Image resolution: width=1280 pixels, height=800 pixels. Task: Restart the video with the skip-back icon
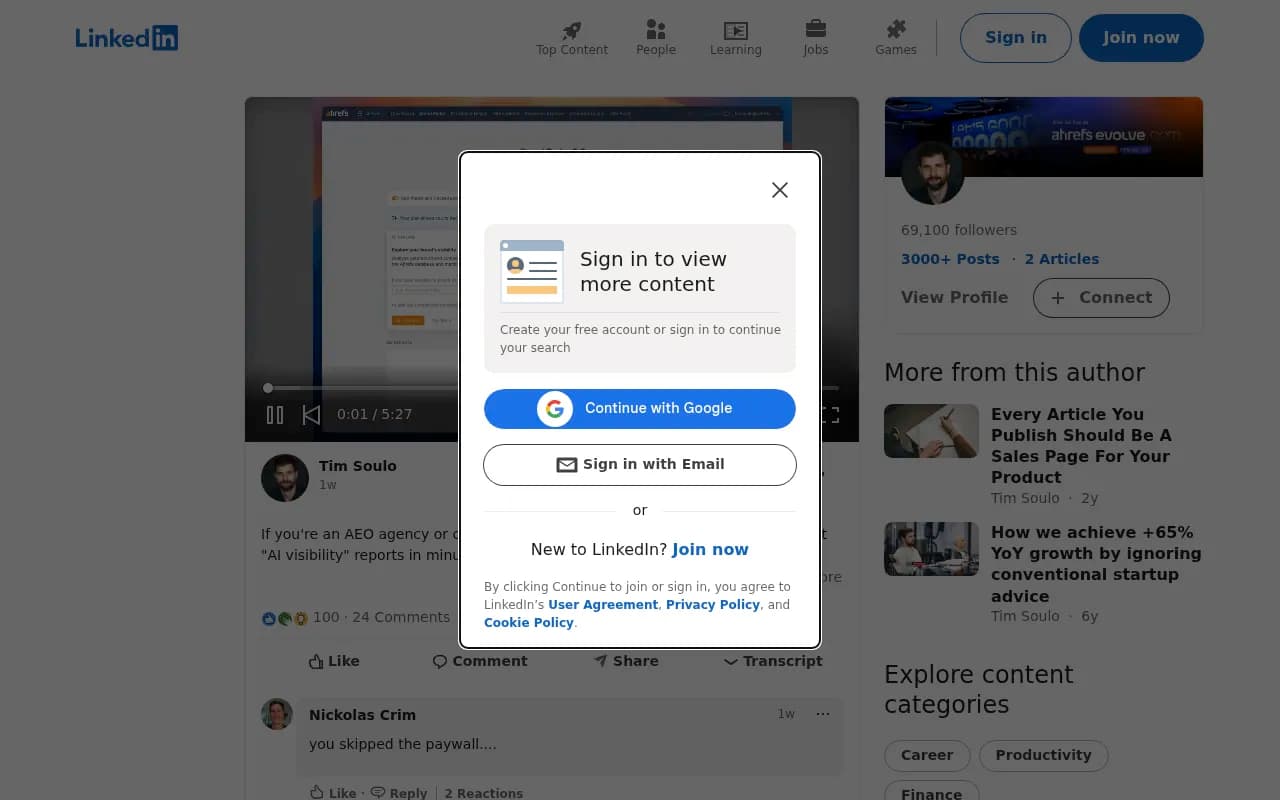point(311,414)
